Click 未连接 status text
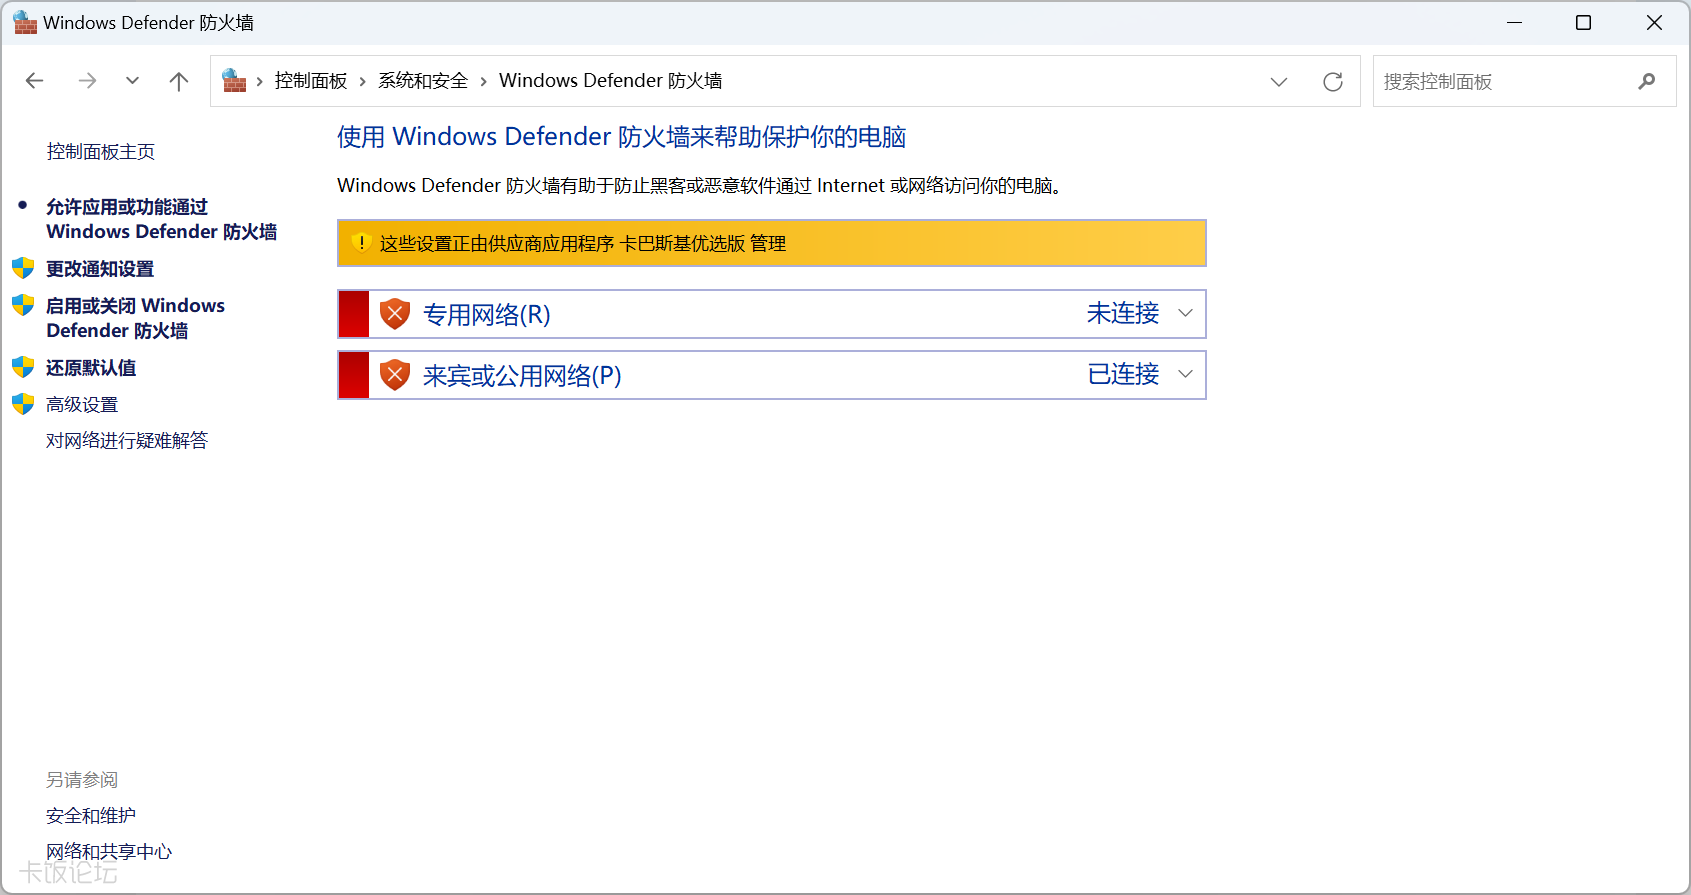This screenshot has width=1691, height=895. click(1123, 314)
